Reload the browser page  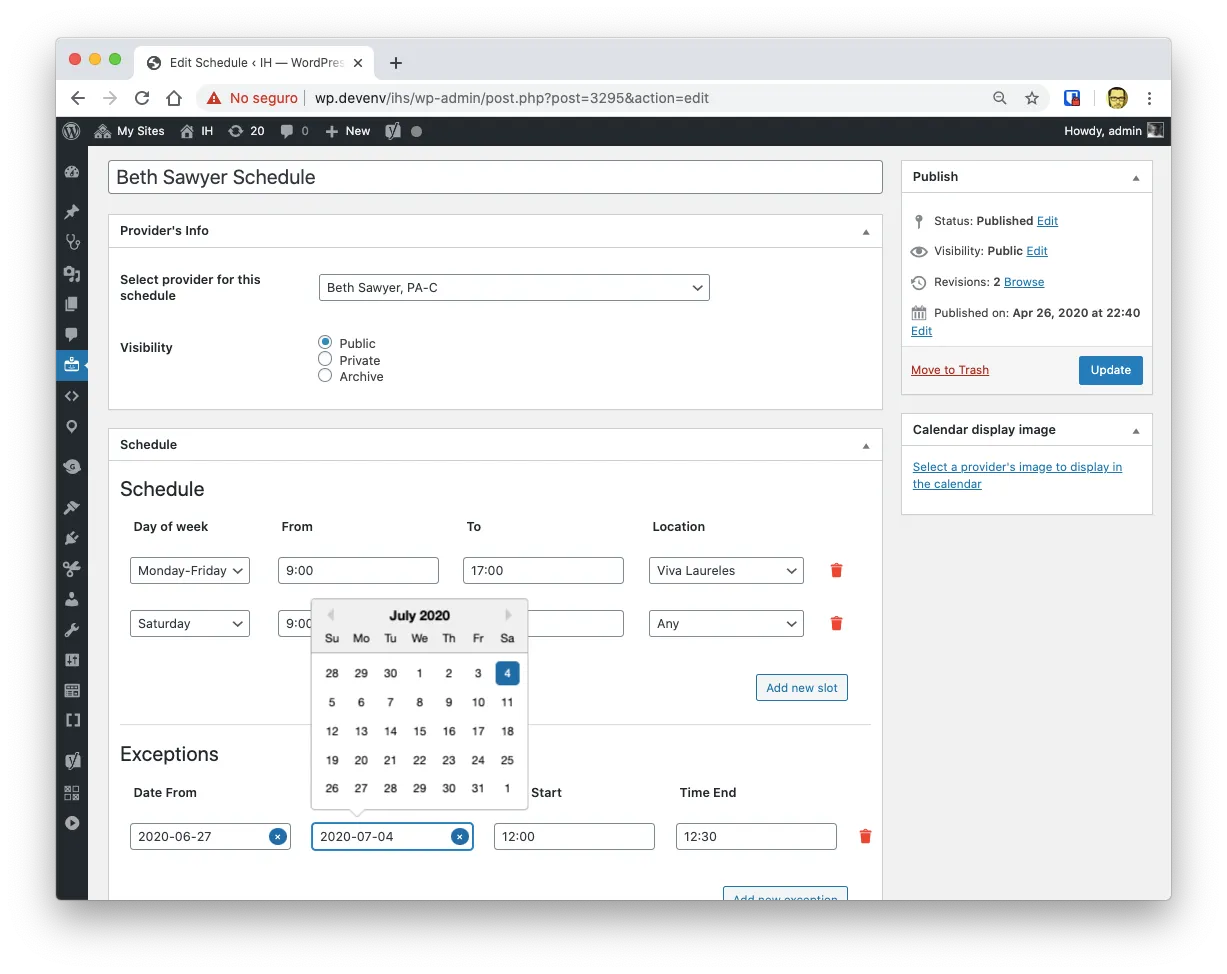tap(142, 98)
